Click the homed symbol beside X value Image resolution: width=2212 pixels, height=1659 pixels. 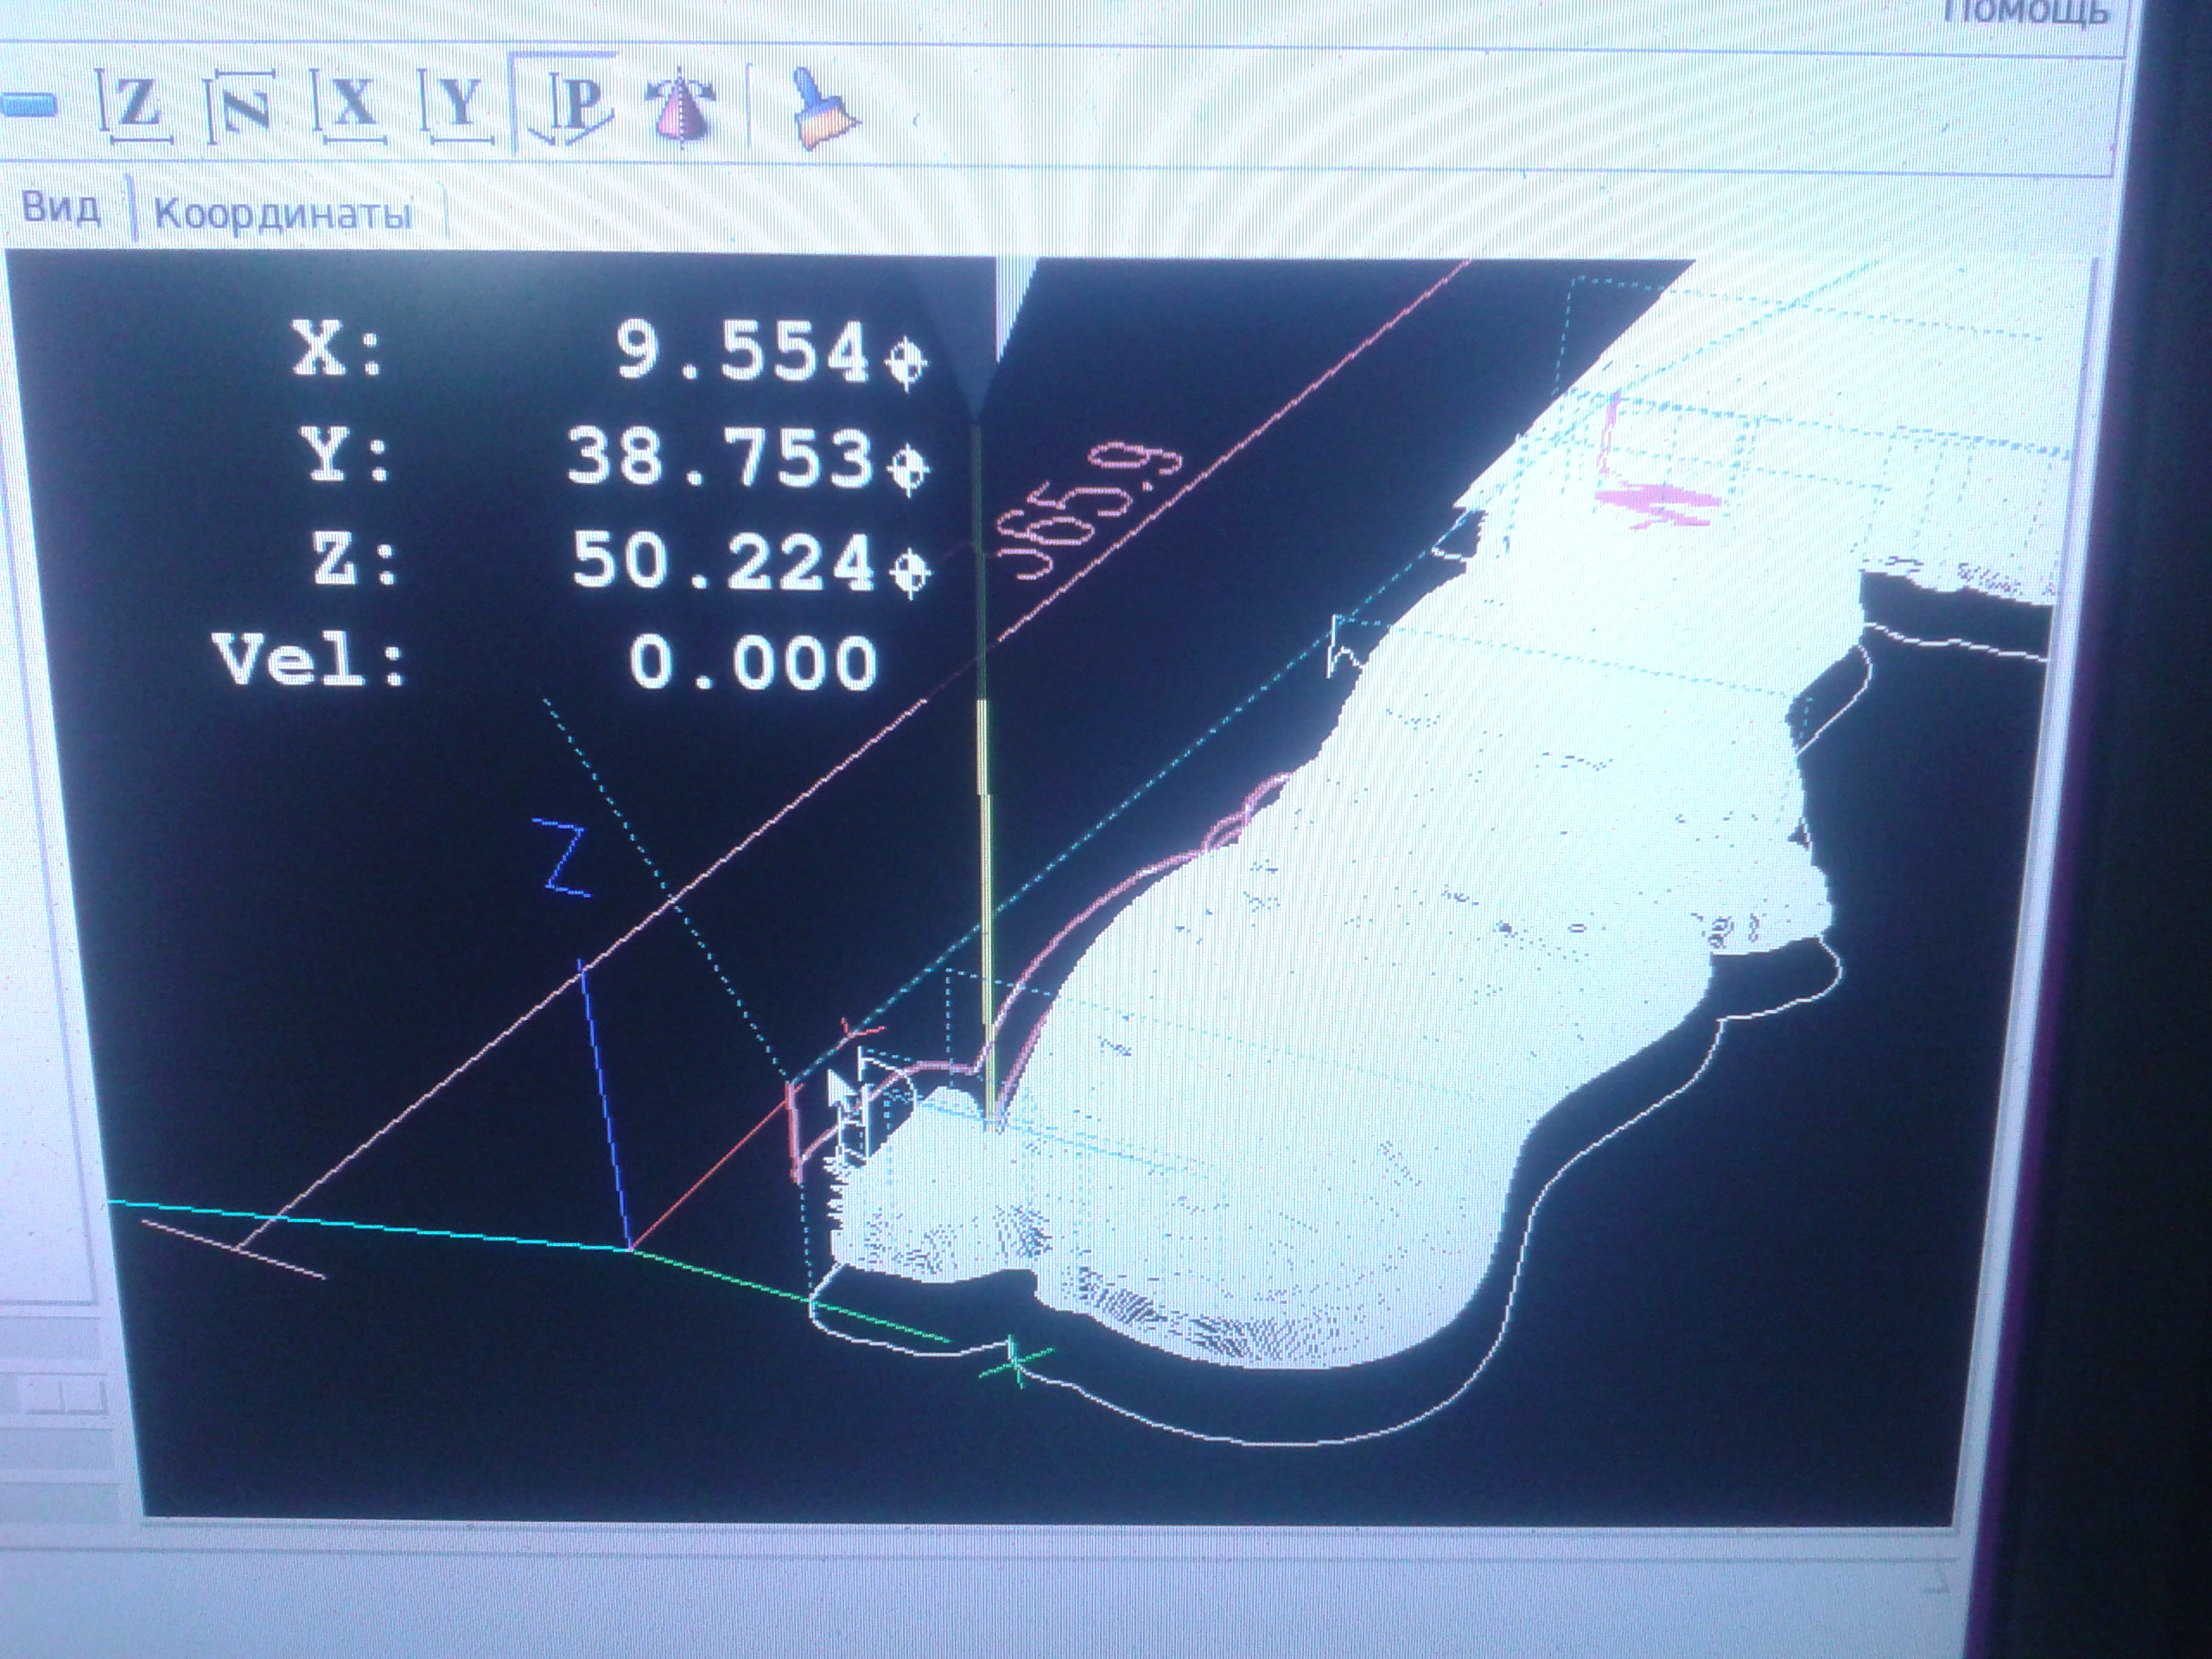(906, 361)
